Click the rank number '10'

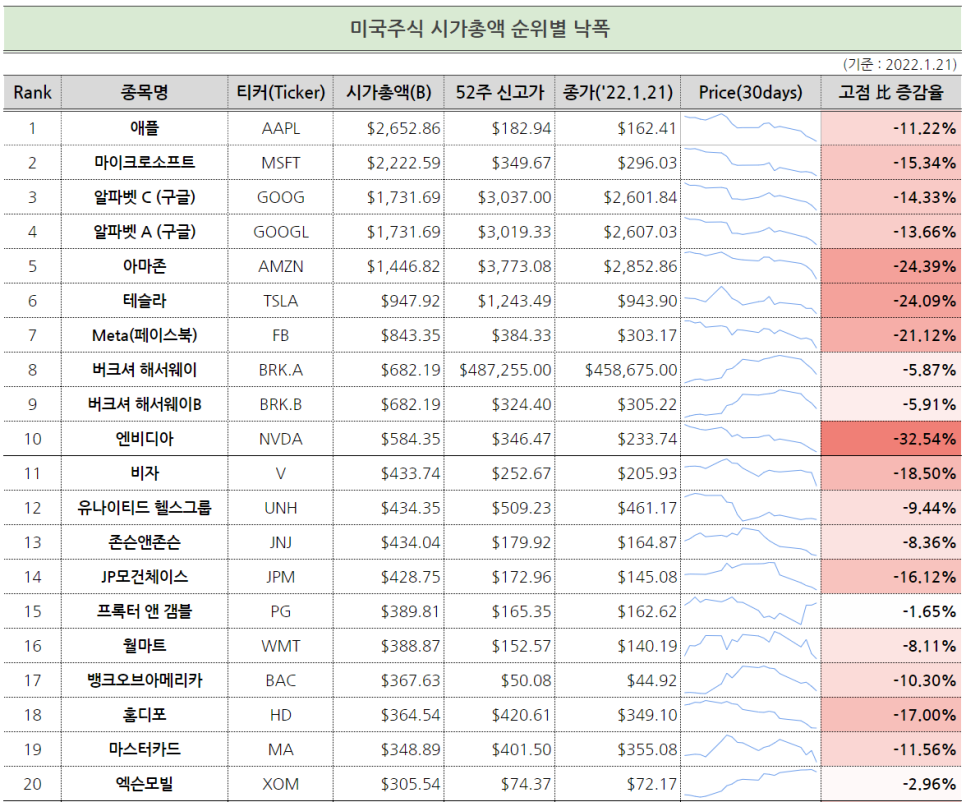click(33, 439)
